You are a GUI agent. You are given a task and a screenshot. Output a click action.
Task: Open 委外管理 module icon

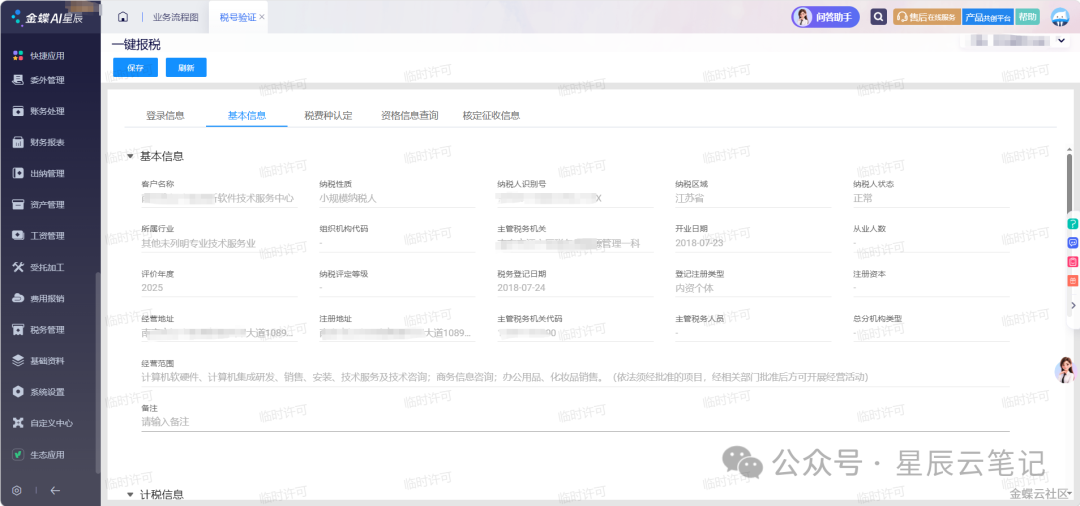point(19,80)
